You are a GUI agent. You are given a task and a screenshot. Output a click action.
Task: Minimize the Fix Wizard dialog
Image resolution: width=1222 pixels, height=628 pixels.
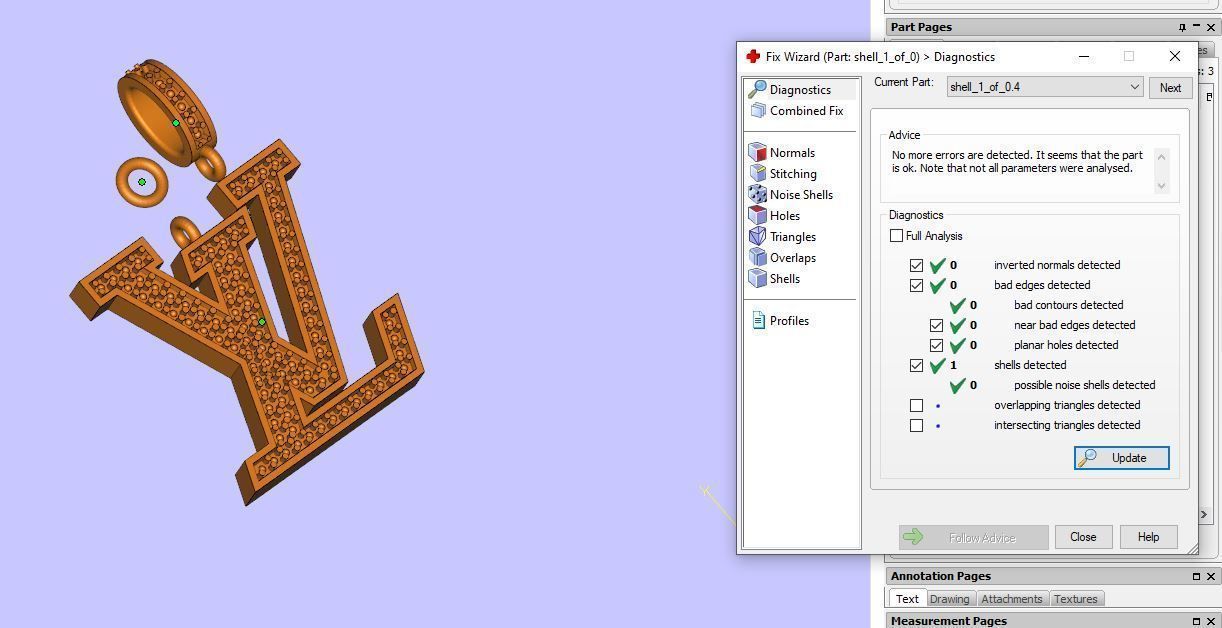coord(1083,57)
